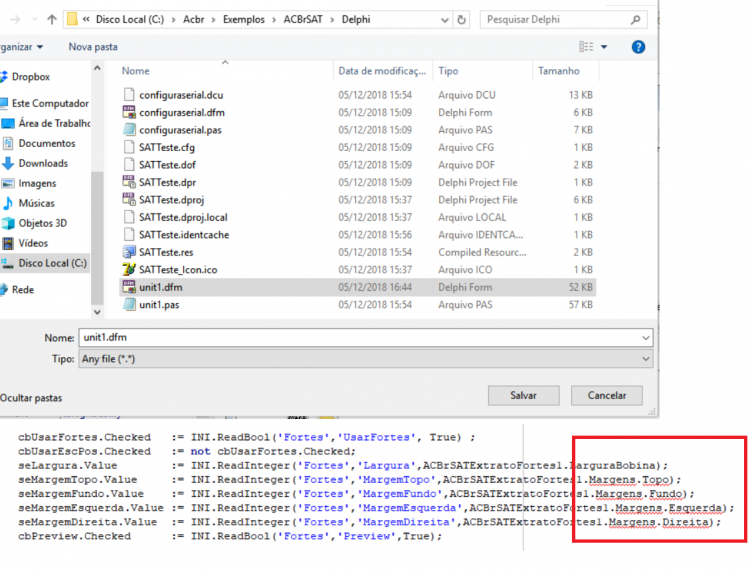Viewport: 750px width, 570px height.
Task: Click the Músicas note icon
Action: tap(8, 203)
